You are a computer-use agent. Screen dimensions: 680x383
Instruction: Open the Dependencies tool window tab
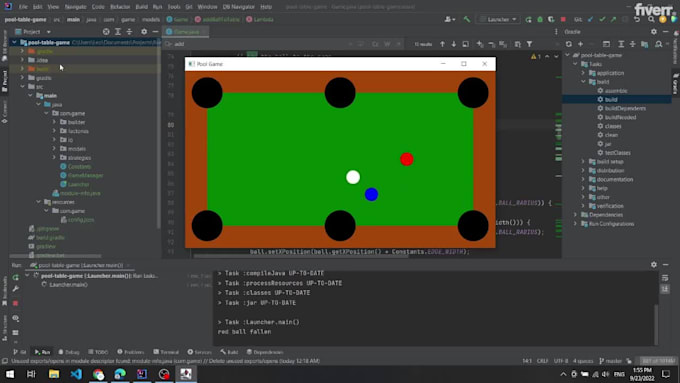265,352
